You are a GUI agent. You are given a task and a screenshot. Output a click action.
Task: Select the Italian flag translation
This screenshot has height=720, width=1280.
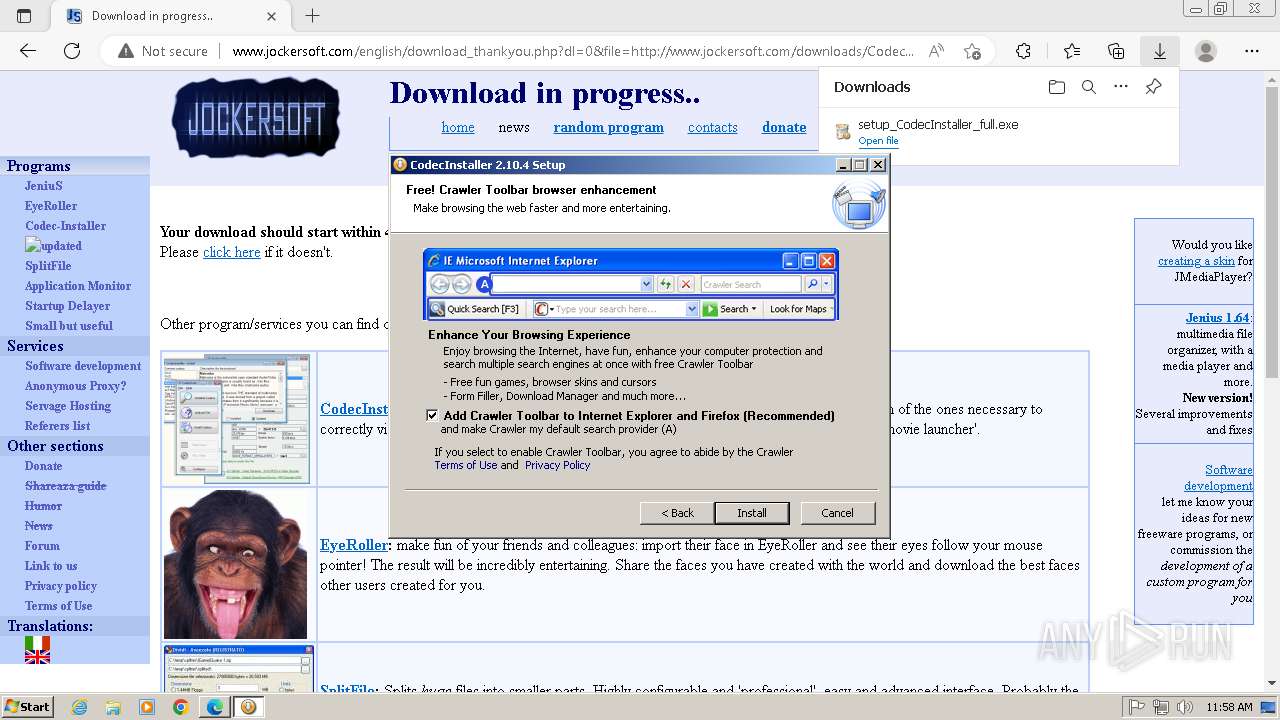(x=37, y=643)
